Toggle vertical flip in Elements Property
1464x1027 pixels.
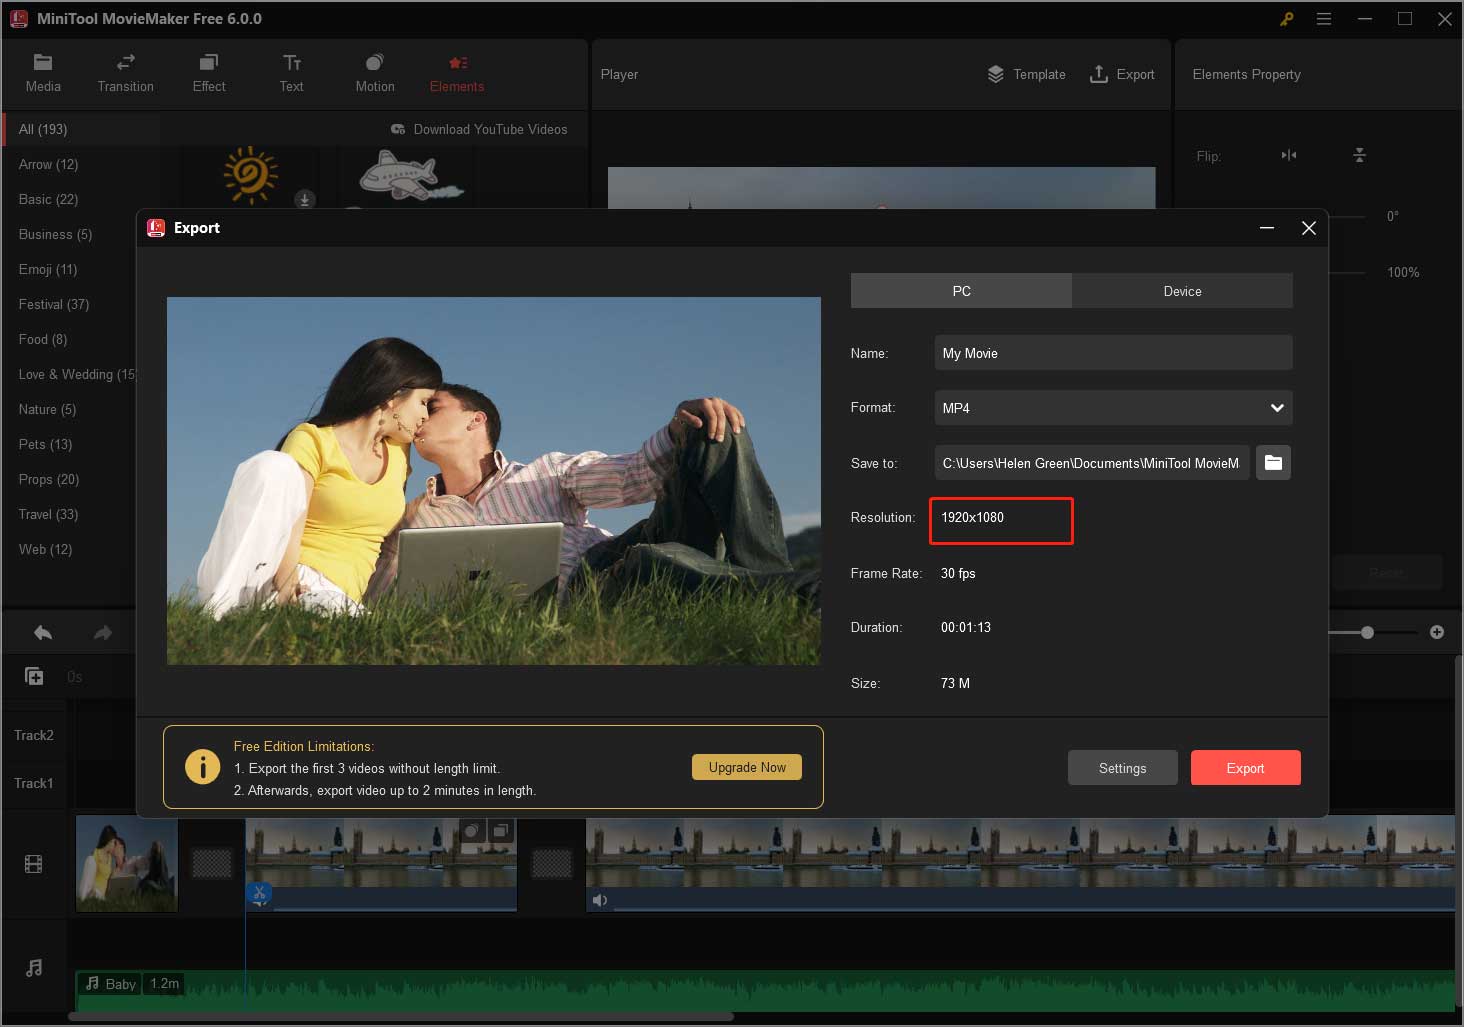(x=1359, y=155)
